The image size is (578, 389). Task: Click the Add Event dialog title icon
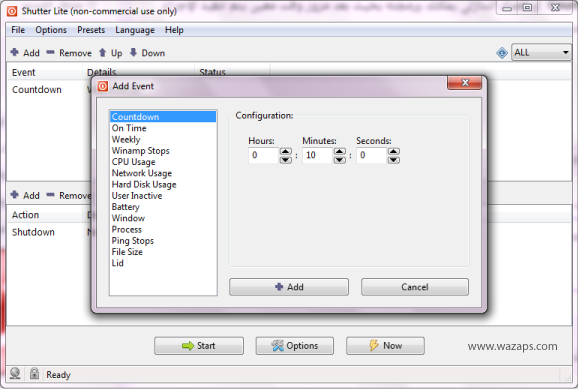coord(103,86)
